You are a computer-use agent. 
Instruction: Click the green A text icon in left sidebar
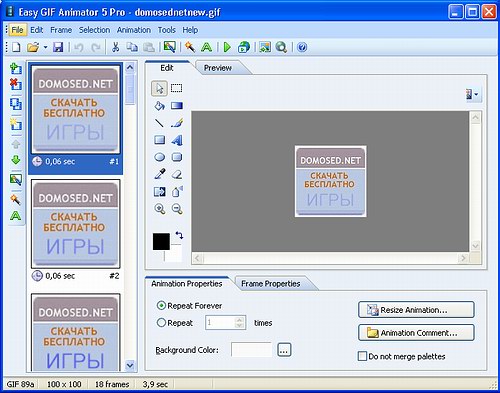tap(16, 216)
